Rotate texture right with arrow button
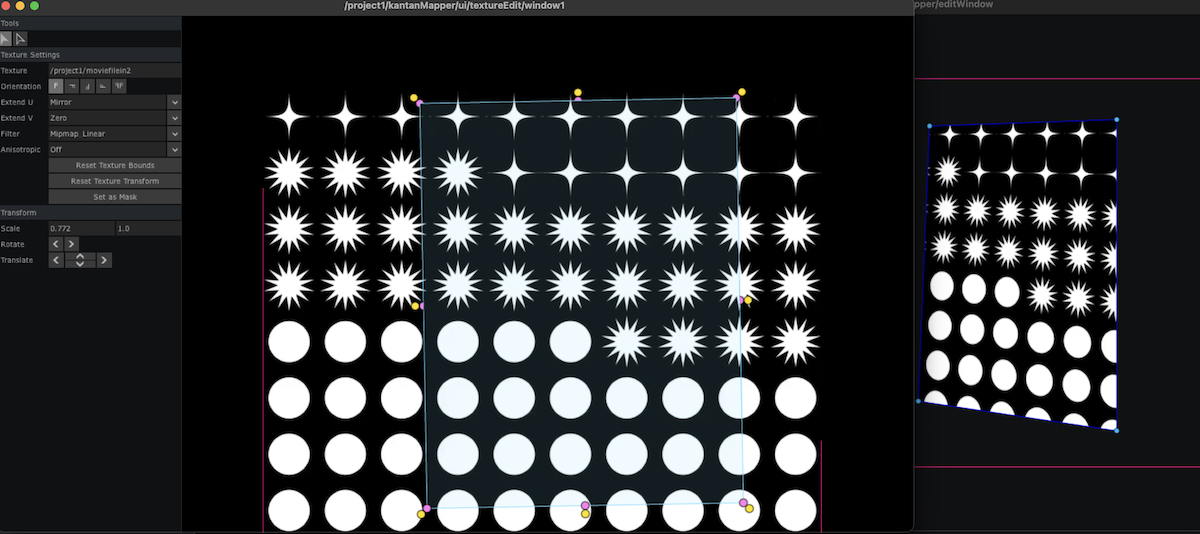 [72, 244]
